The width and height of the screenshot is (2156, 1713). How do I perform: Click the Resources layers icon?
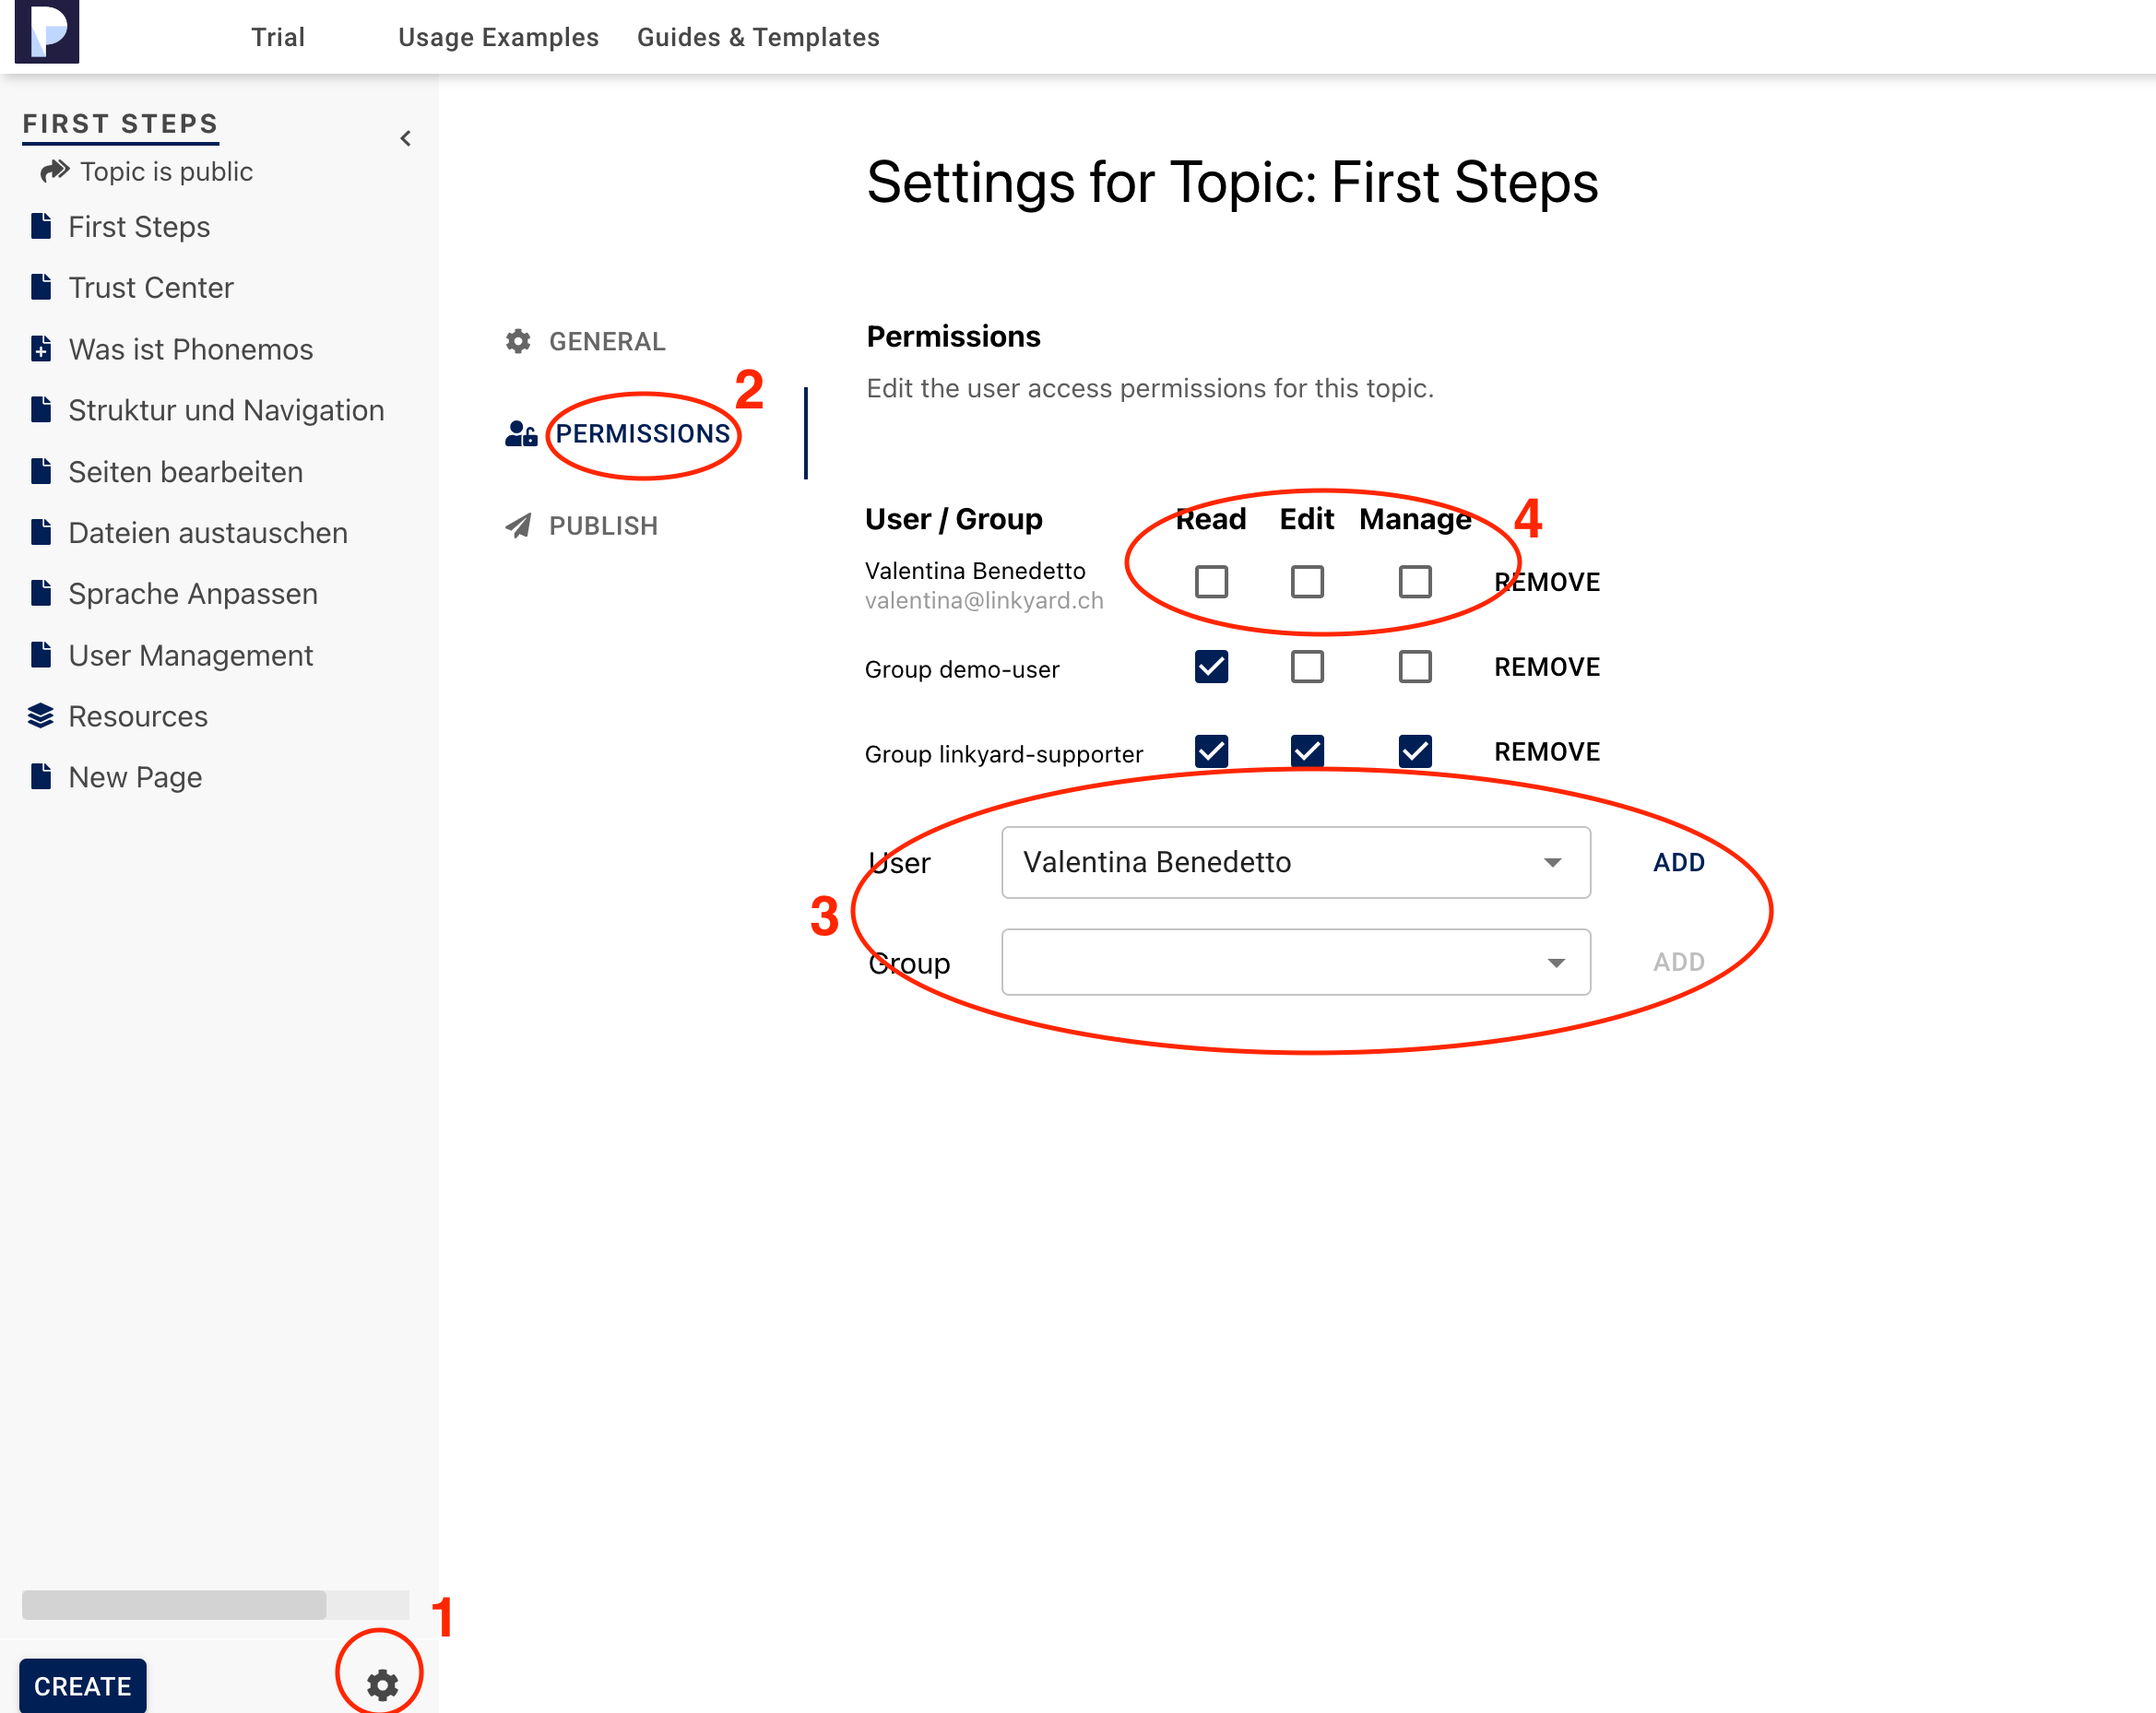click(41, 716)
